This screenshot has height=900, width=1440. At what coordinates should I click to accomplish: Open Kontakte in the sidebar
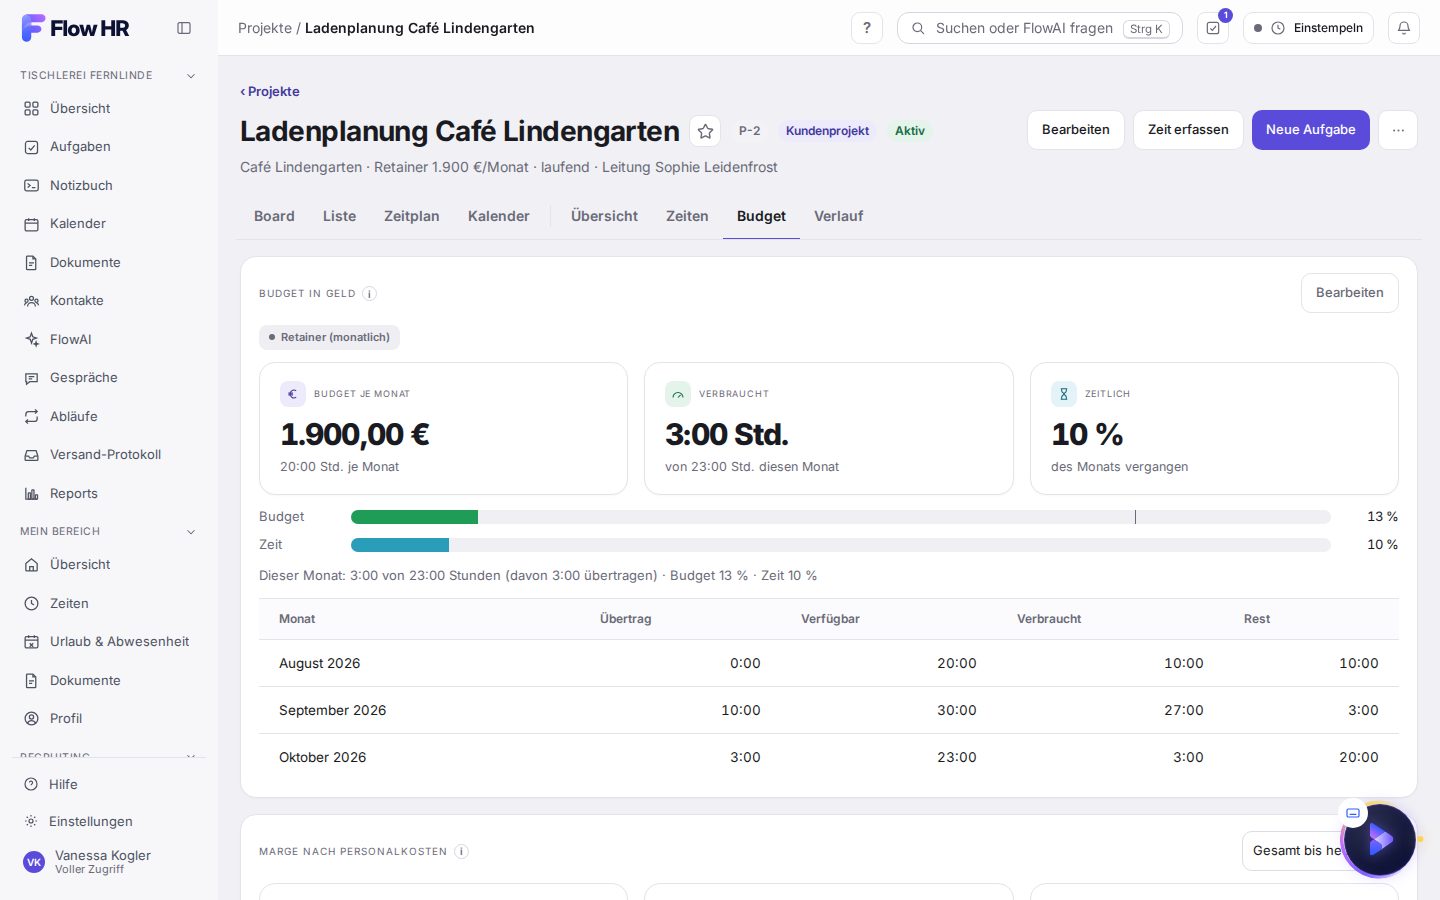(x=109, y=300)
